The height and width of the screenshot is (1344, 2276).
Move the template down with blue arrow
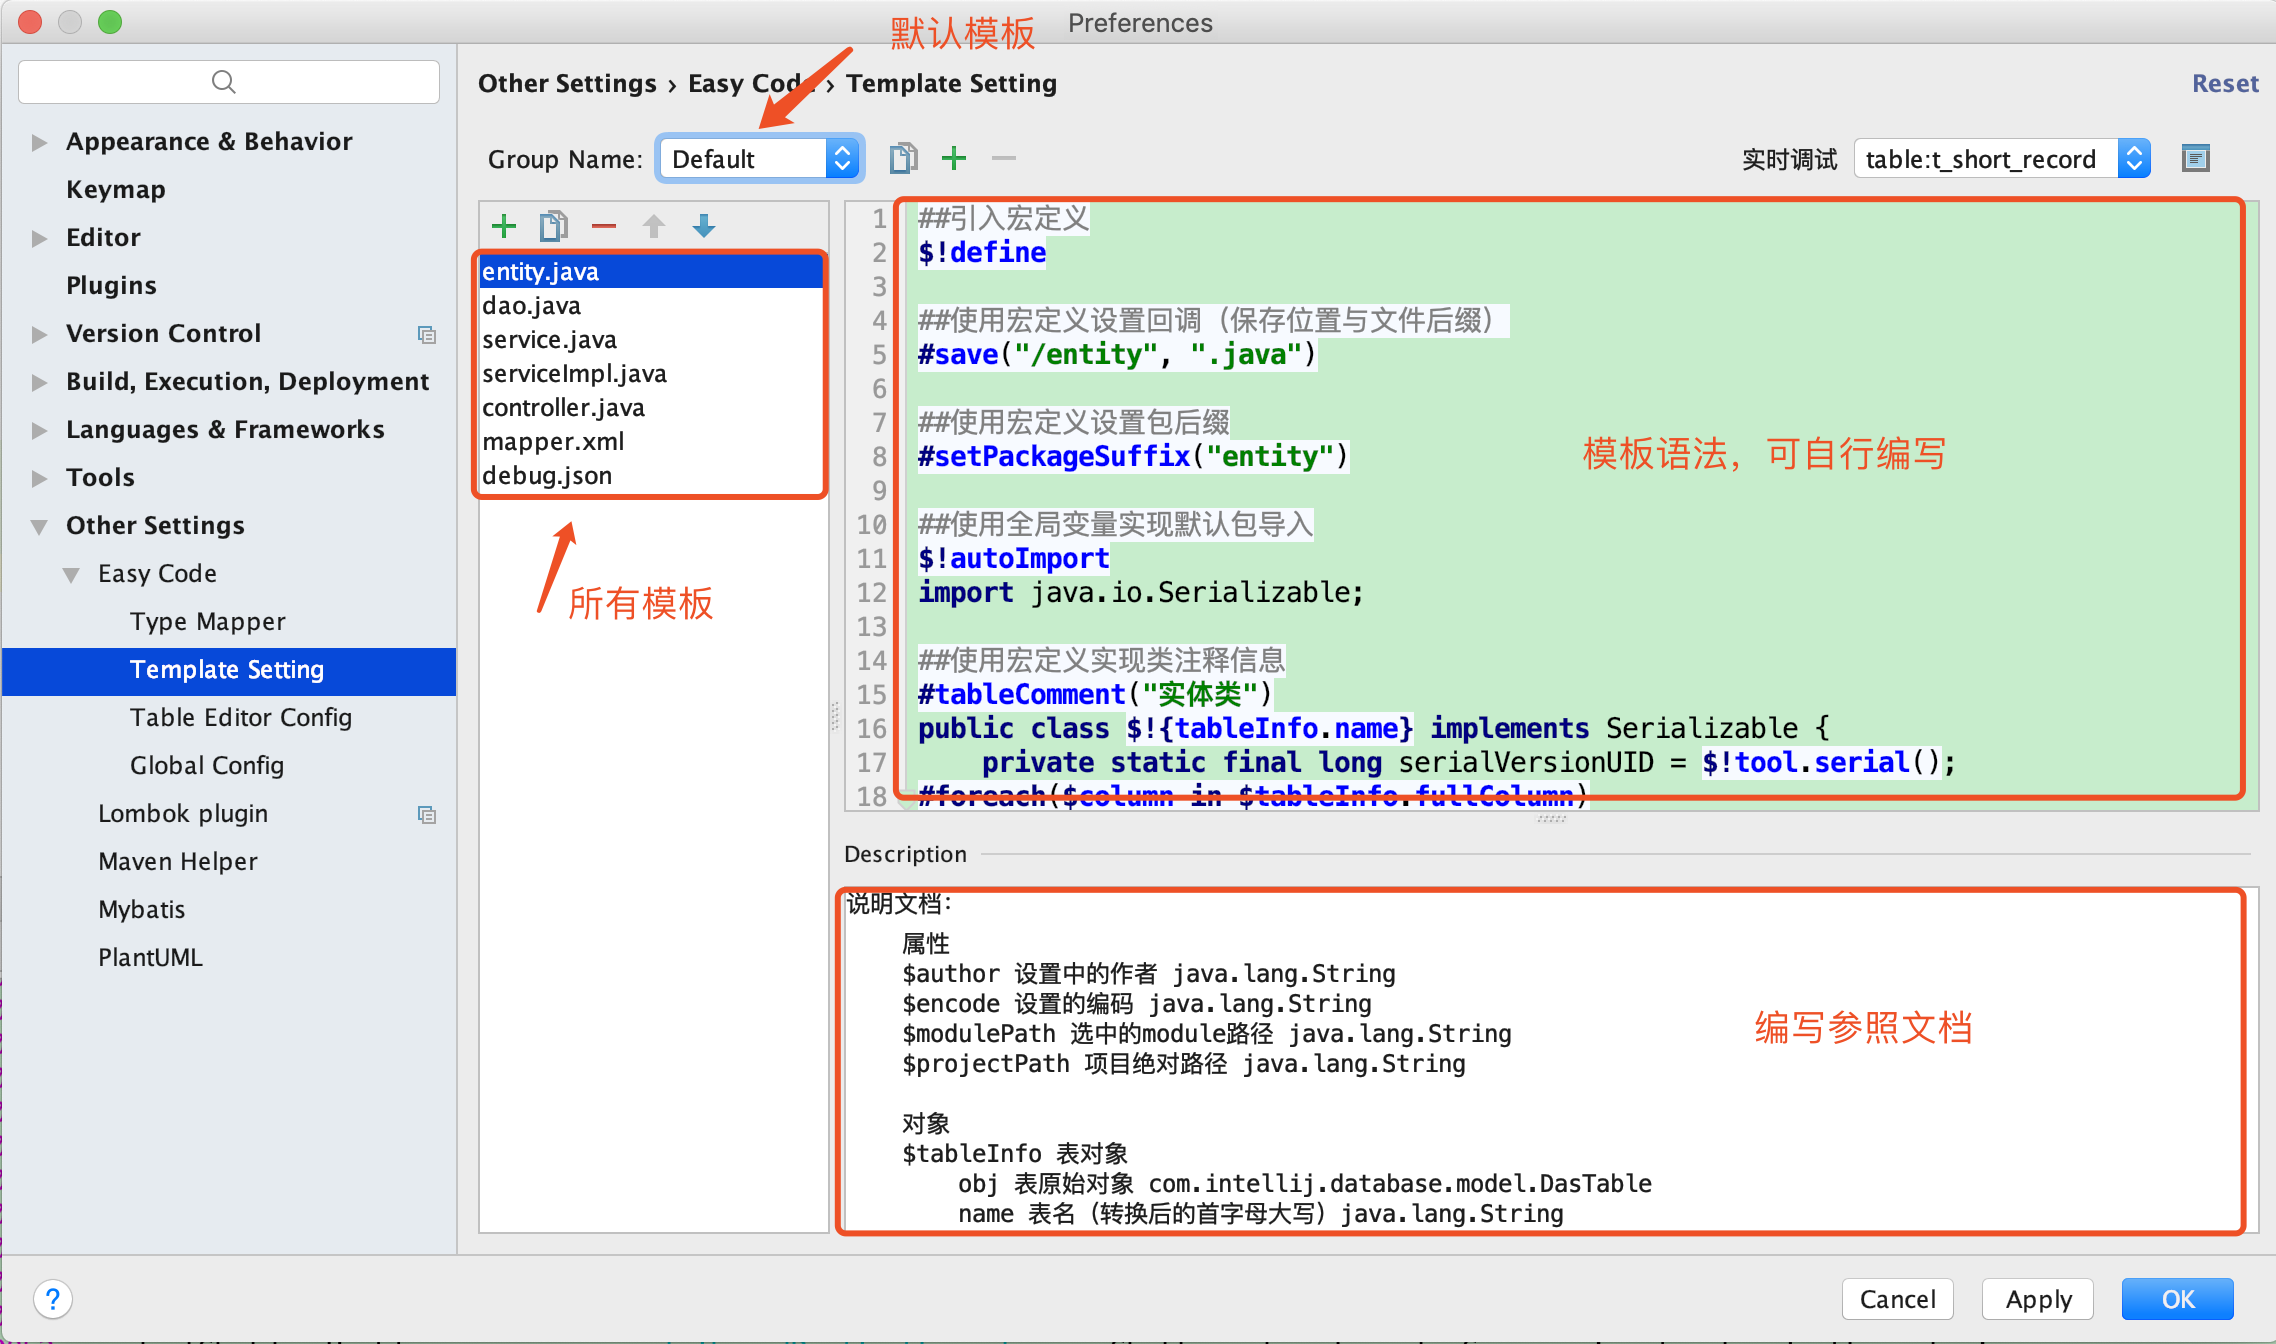(704, 226)
